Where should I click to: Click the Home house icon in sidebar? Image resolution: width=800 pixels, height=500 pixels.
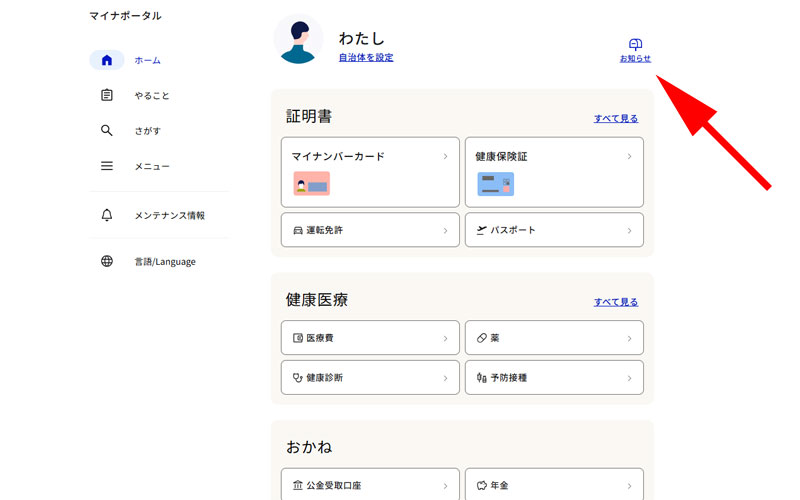(x=107, y=60)
